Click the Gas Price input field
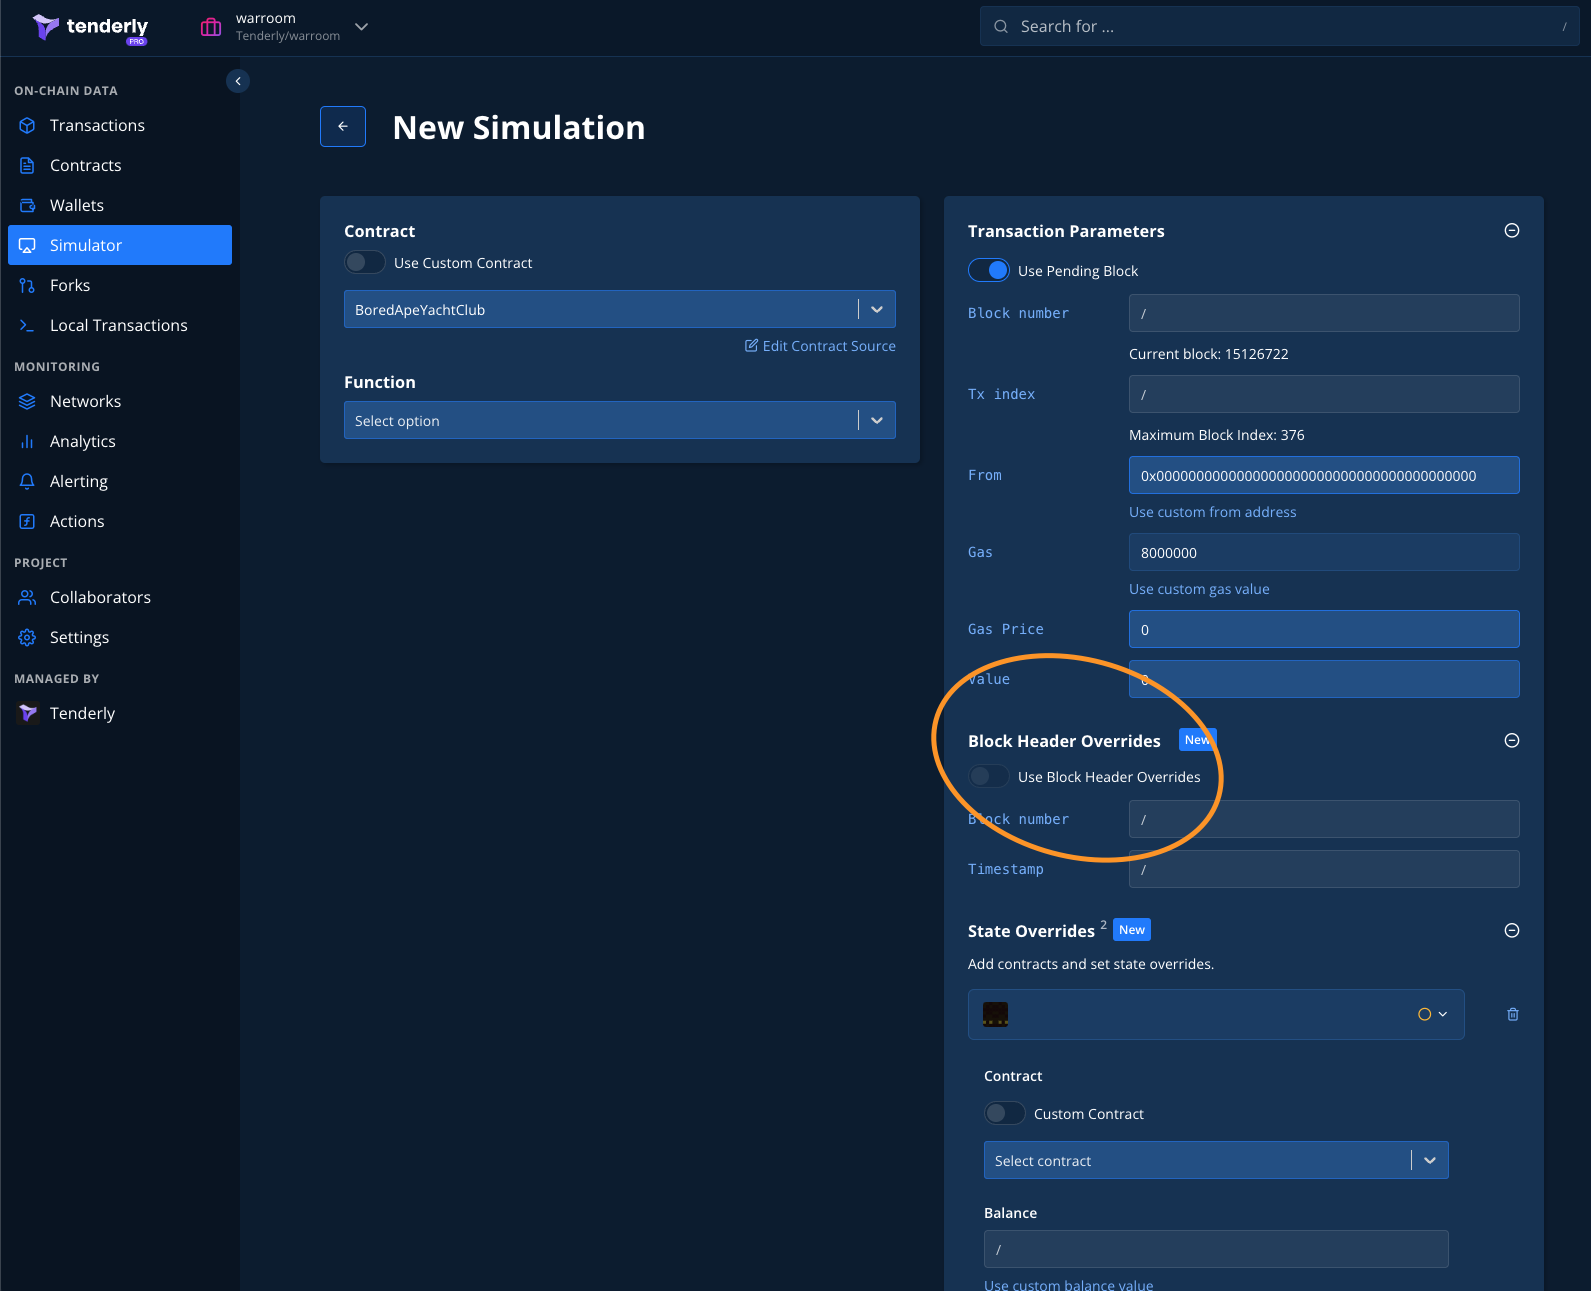Viewport: 1591px width, 1291px height. point(1324,629)
